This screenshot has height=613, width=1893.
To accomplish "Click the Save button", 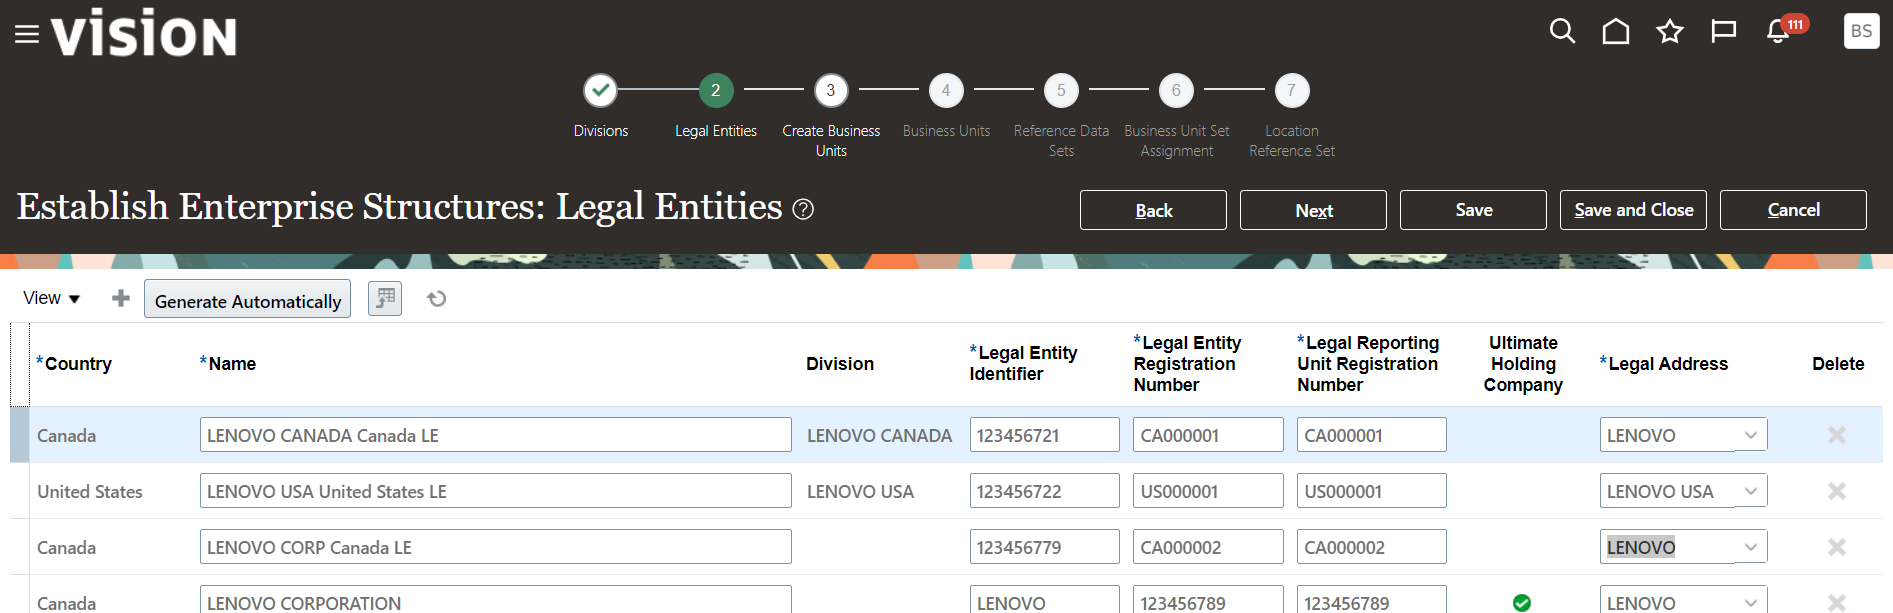I will pos(1473,210).
